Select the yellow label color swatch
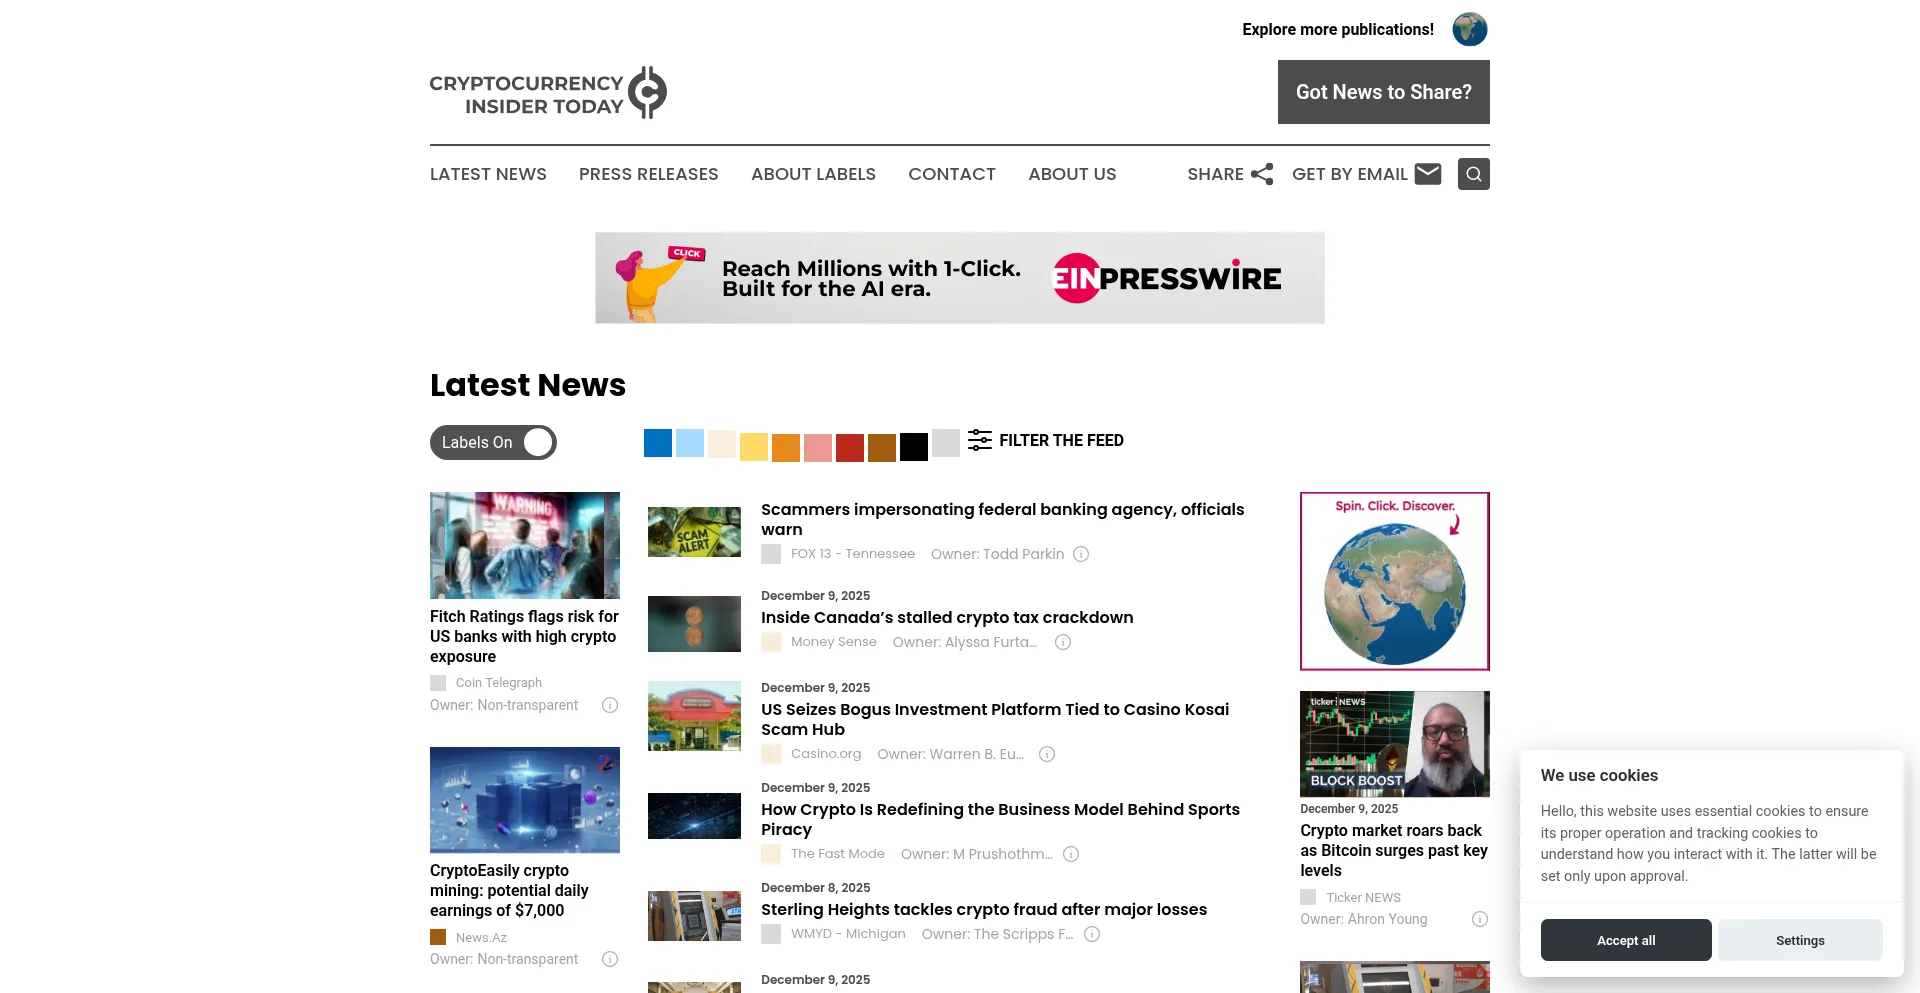This screenshot has height=993, width=1920. tap(754, 447)
